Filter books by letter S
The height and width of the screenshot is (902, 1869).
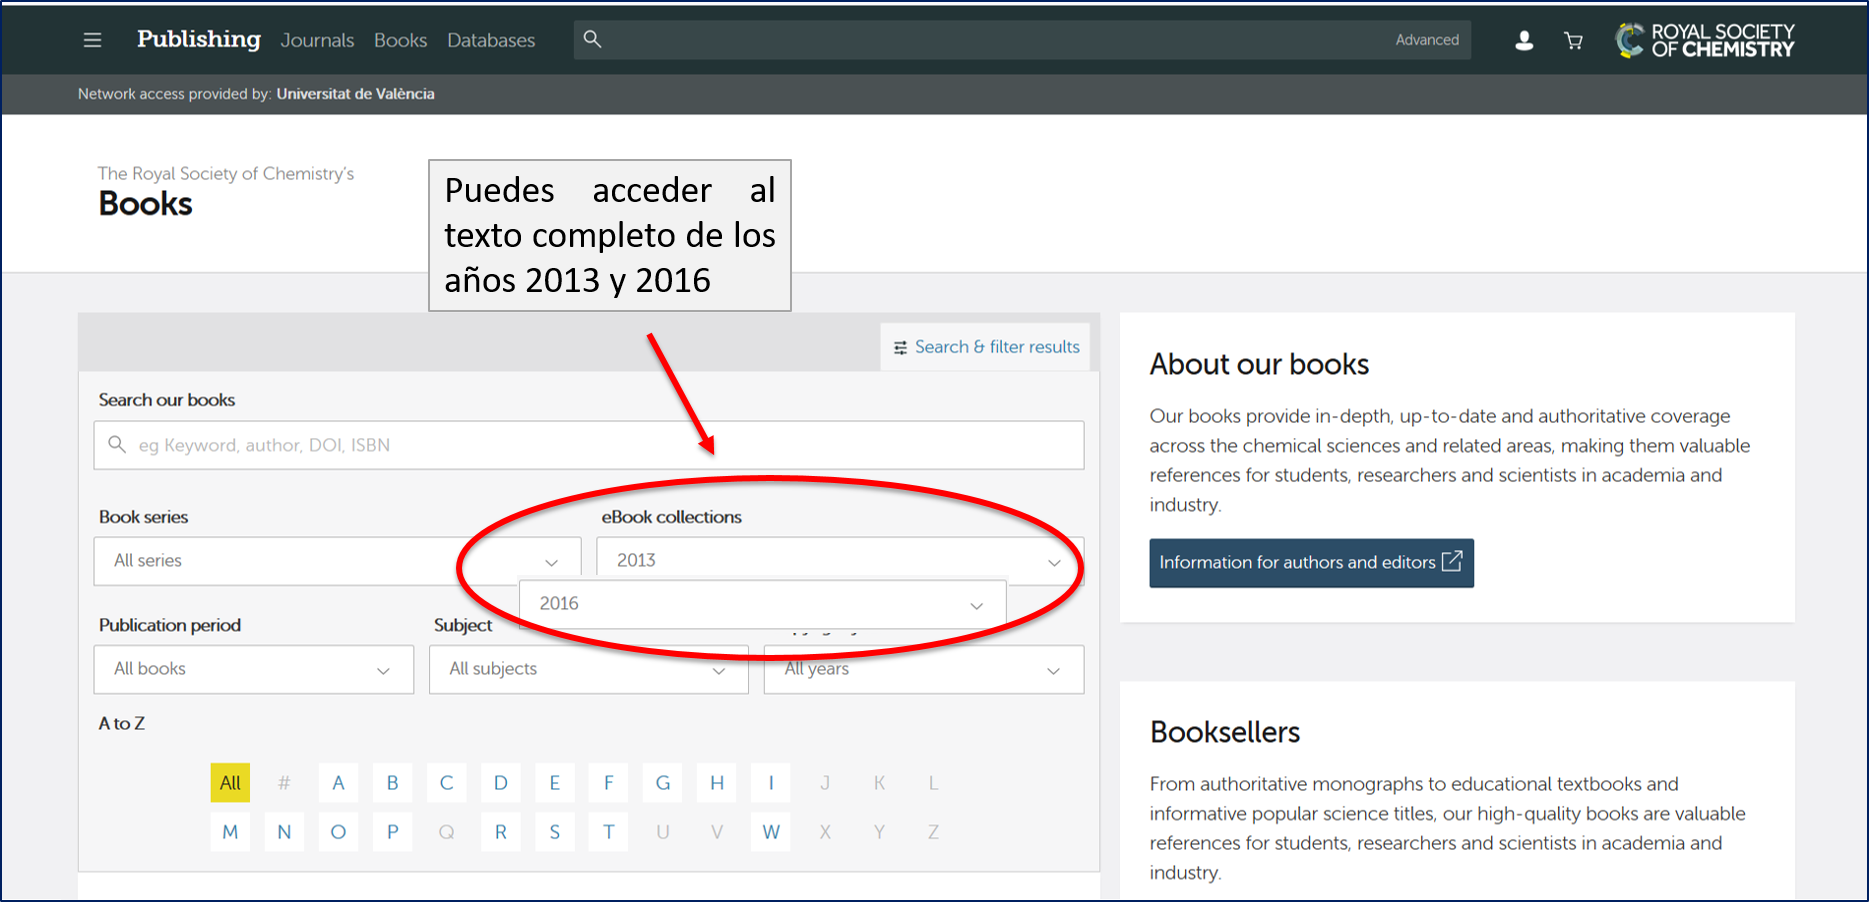tap(554, 832)
